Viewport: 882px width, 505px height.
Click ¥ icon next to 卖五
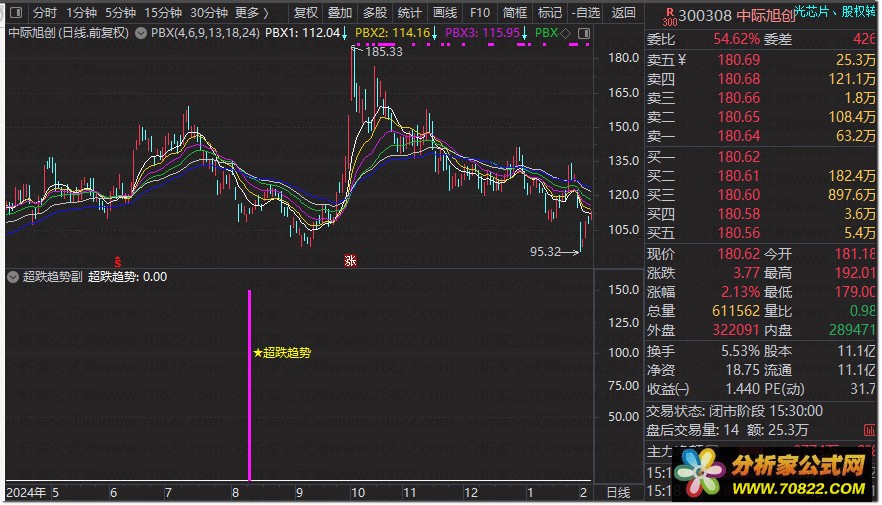click(x=682, y=60)
